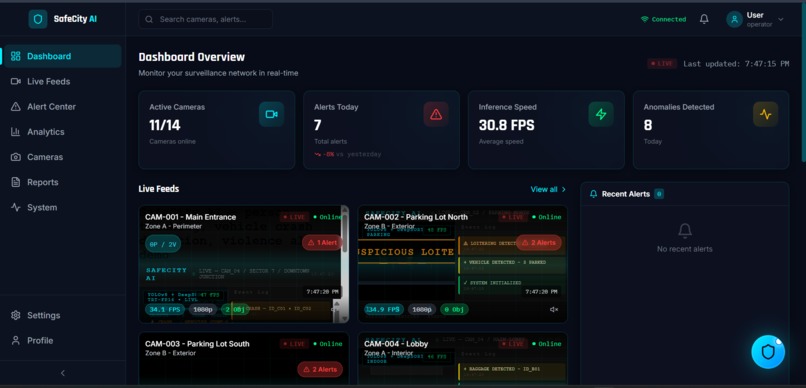Expand the User operator dropdown chevron
This screenshot has width=806, height=388.
780,20
